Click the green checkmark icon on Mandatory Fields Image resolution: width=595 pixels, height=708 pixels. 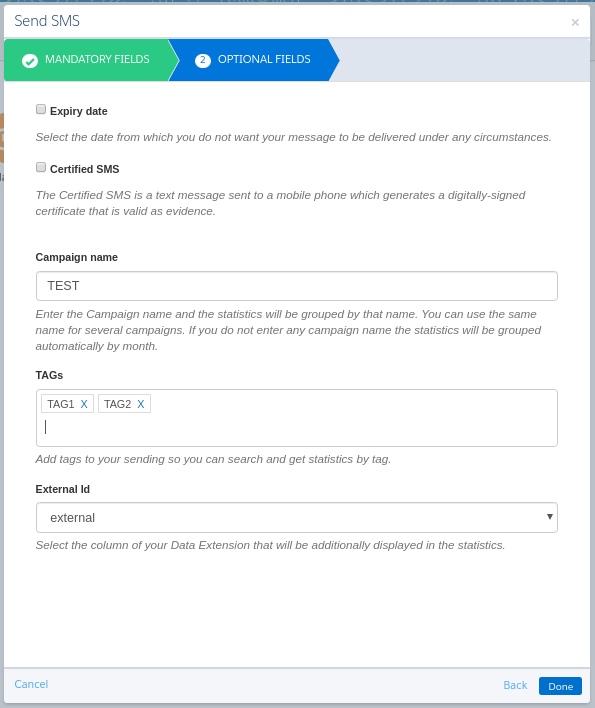[x=30, y=61]
